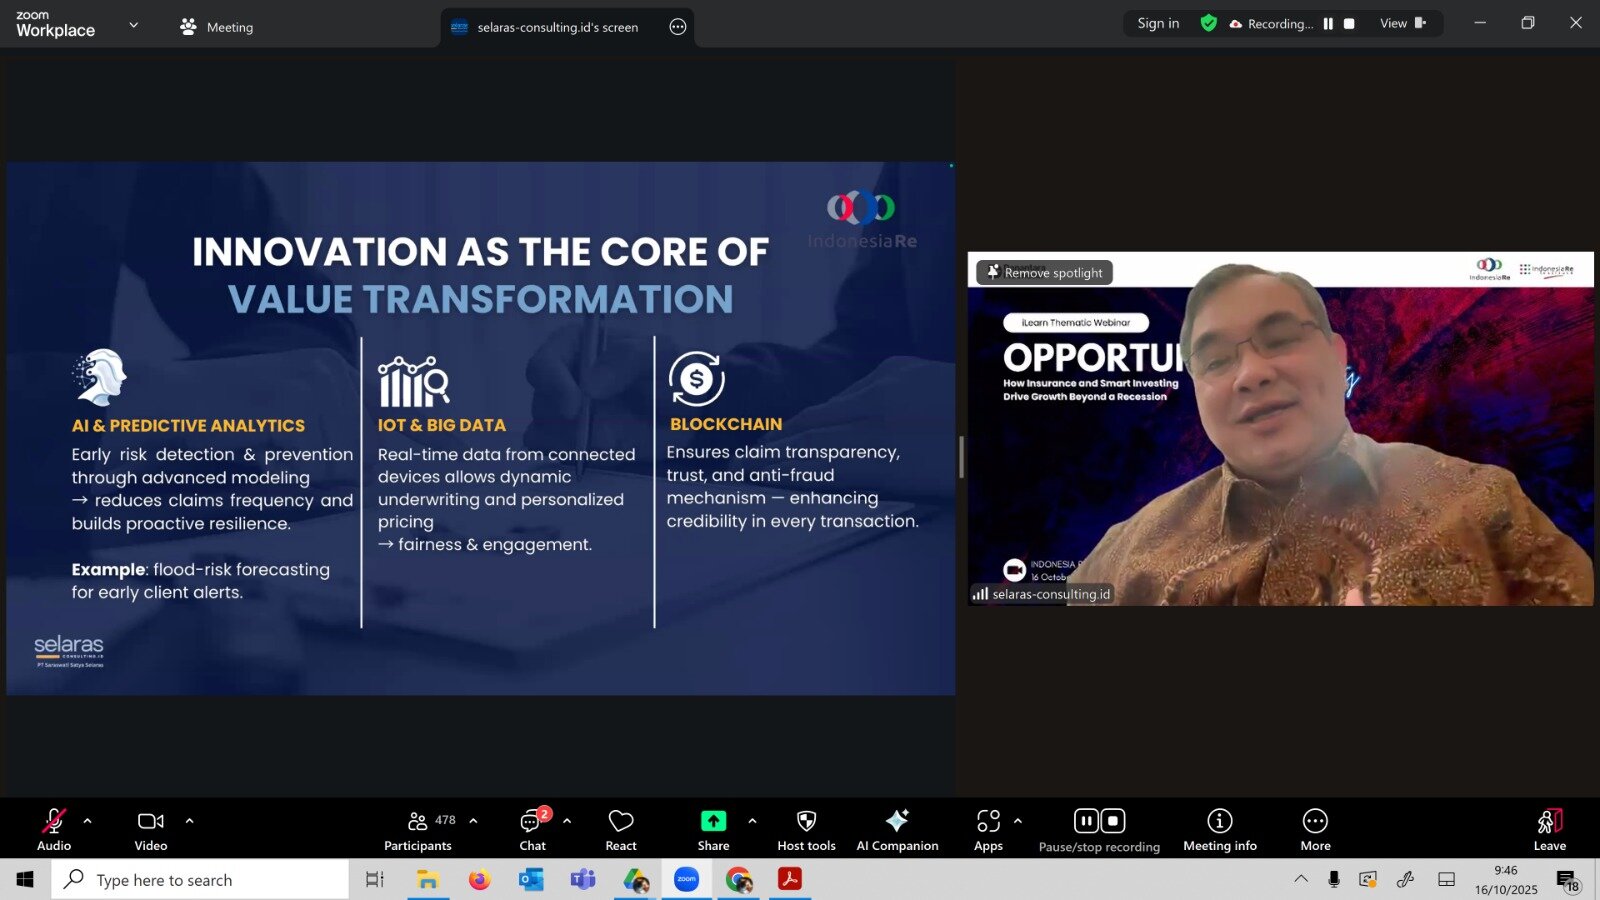The height and width of the screenshot is (900, 1600).
Task: Expand the video options chevron
Action: click(190, 821)
